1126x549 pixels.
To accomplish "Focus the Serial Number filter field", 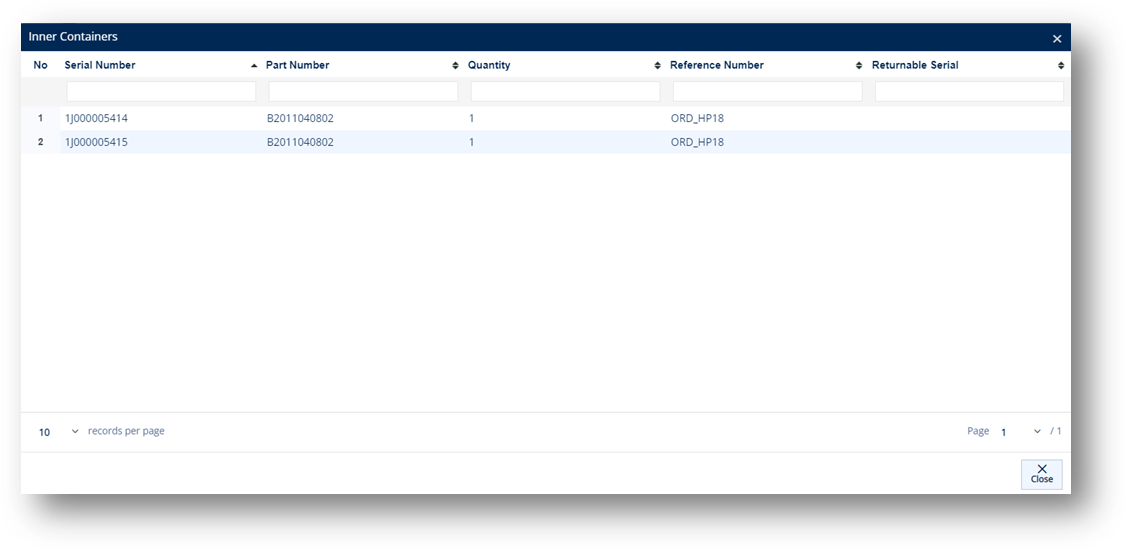I will pos(161,91).
